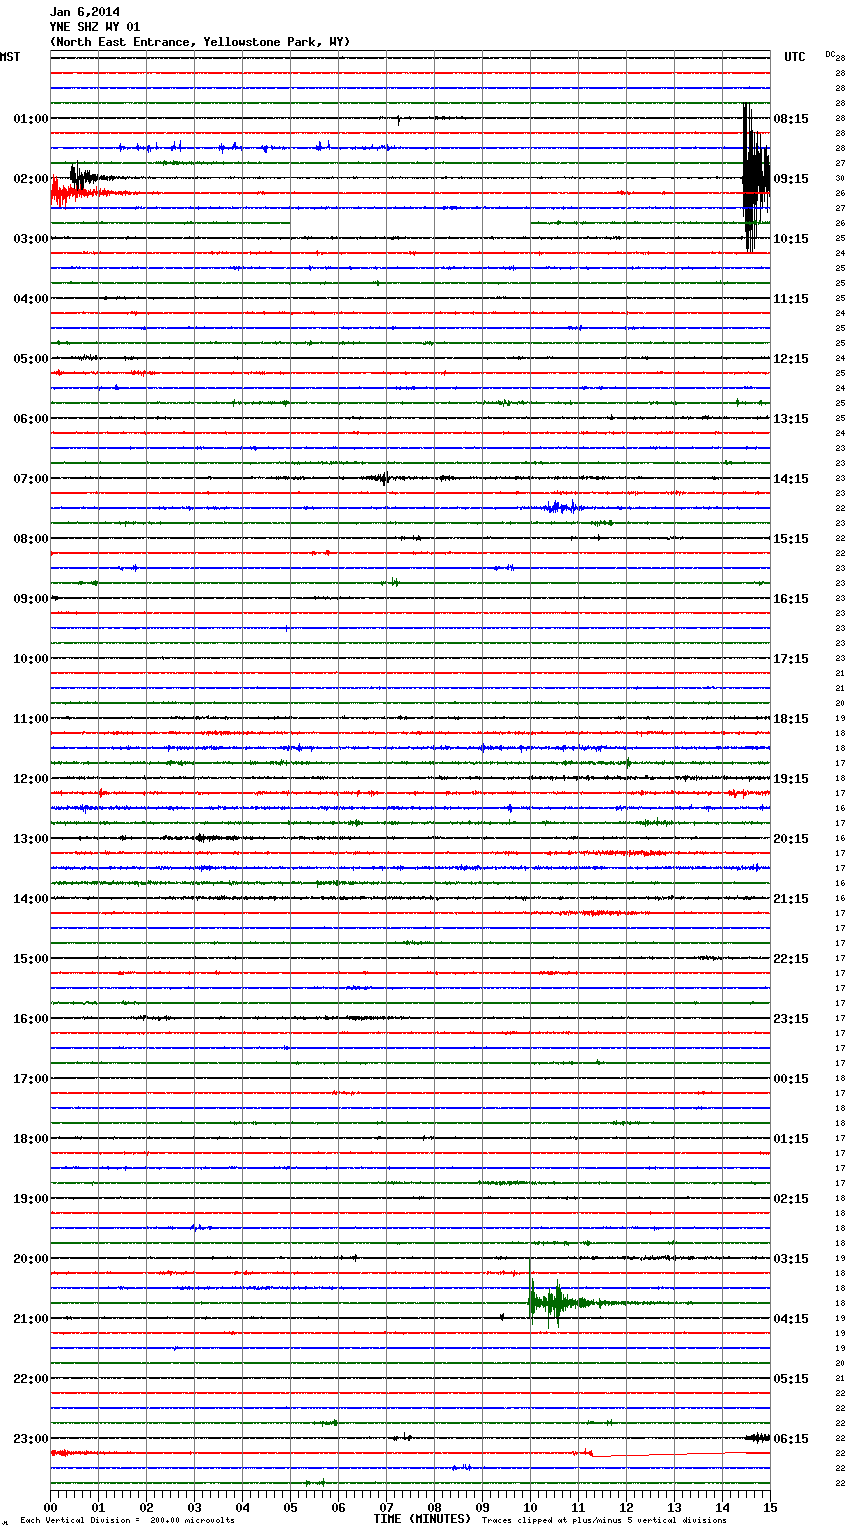Click the 23:15 UTC time label

pos(791,1019)
